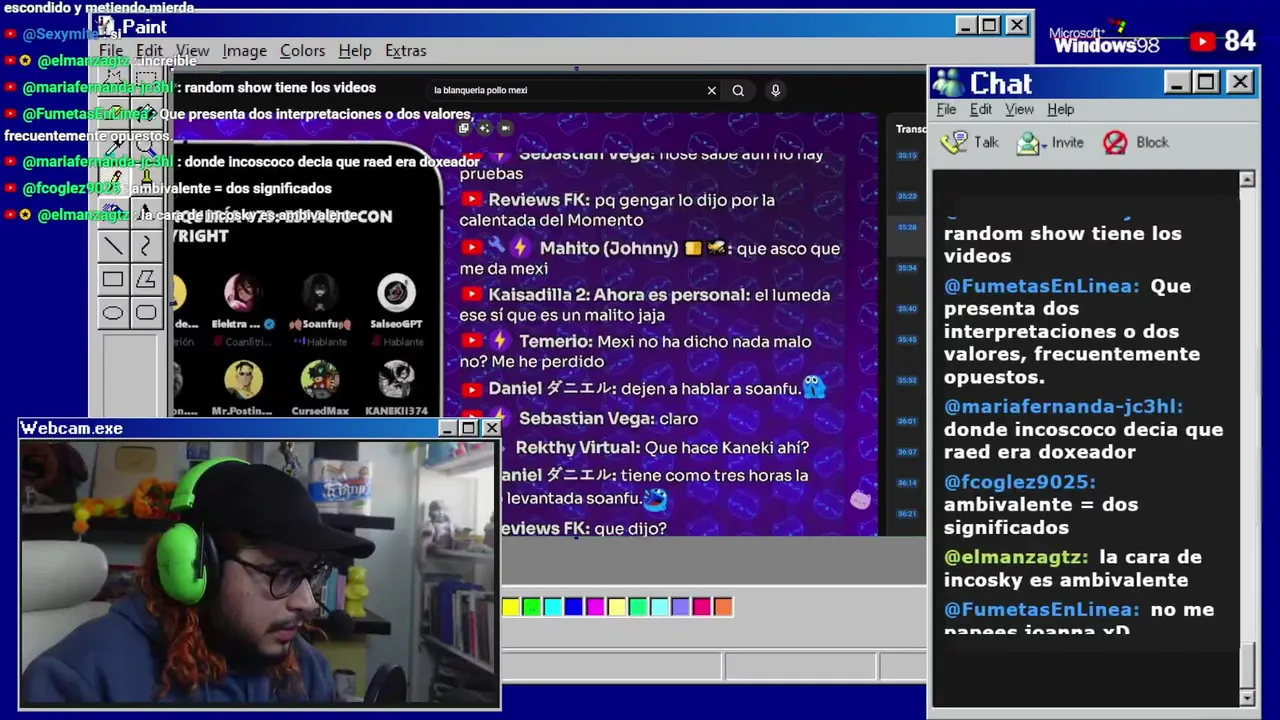This screenshot has height=720, width=1280.
Task: Open the Chat window View menu
Action: point(1019,109)
